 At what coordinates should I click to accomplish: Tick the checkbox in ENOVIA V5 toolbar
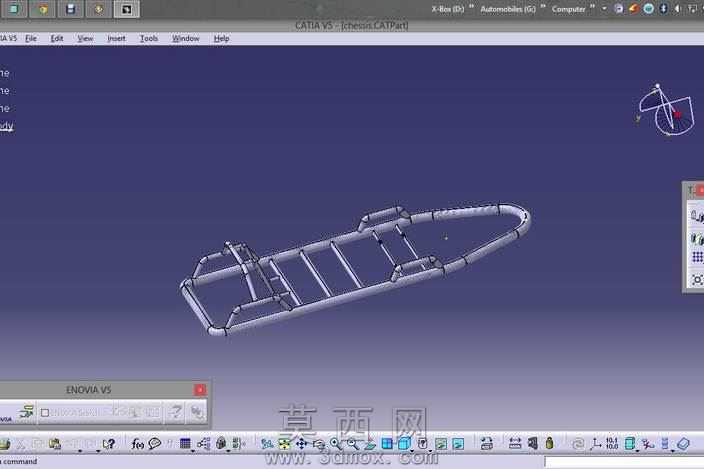(x=44, y=412)
